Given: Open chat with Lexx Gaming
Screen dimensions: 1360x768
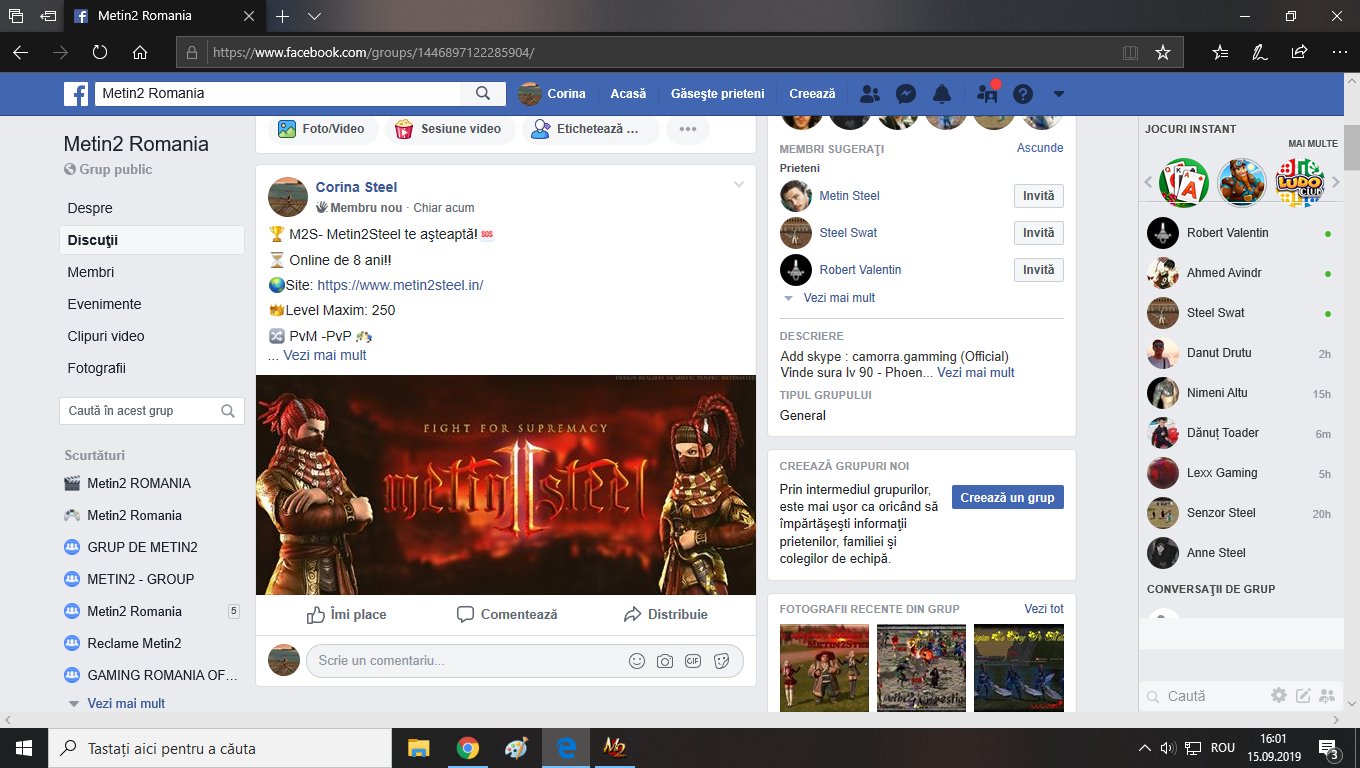Looking at the screenshot, I should (1240, 473).
